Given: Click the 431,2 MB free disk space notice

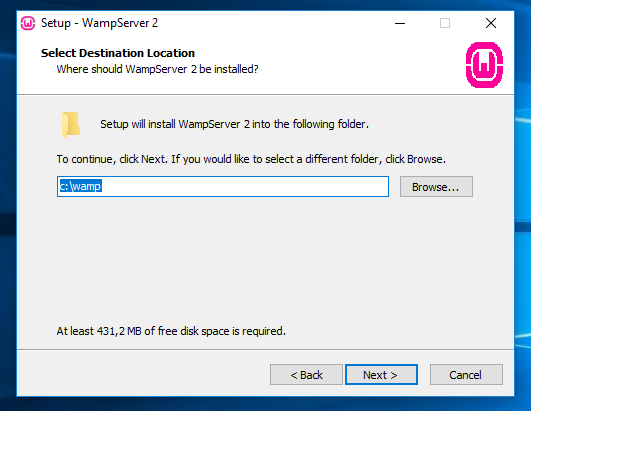Looking at the screenshot, I should point(171,331).
